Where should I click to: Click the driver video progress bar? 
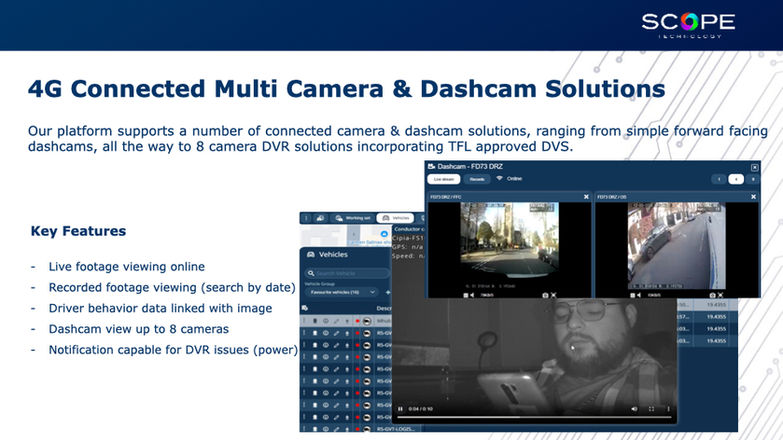click(534, 417)
